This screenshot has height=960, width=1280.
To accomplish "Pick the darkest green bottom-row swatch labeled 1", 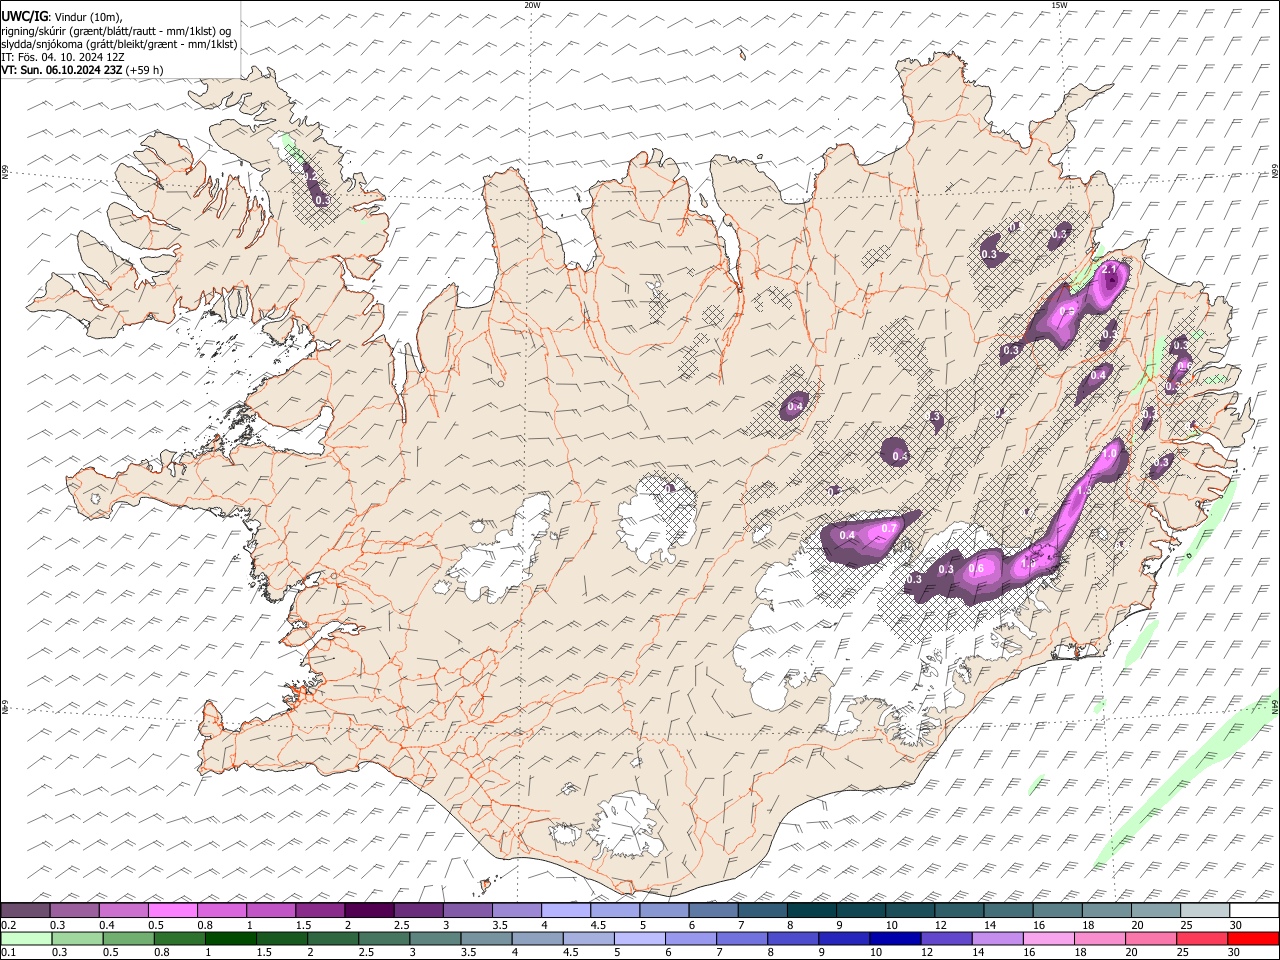I will point(230,938).
